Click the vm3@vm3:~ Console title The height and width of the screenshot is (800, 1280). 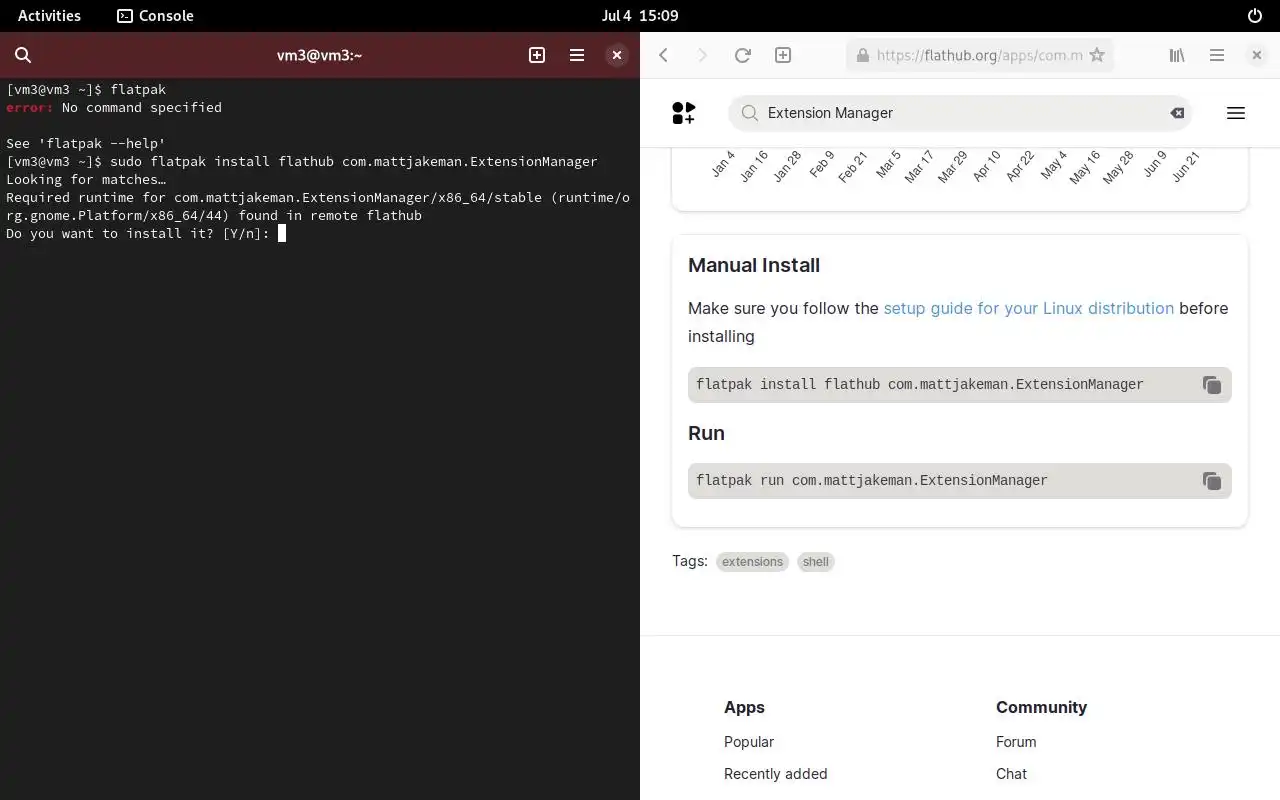(x=319, y=55)
